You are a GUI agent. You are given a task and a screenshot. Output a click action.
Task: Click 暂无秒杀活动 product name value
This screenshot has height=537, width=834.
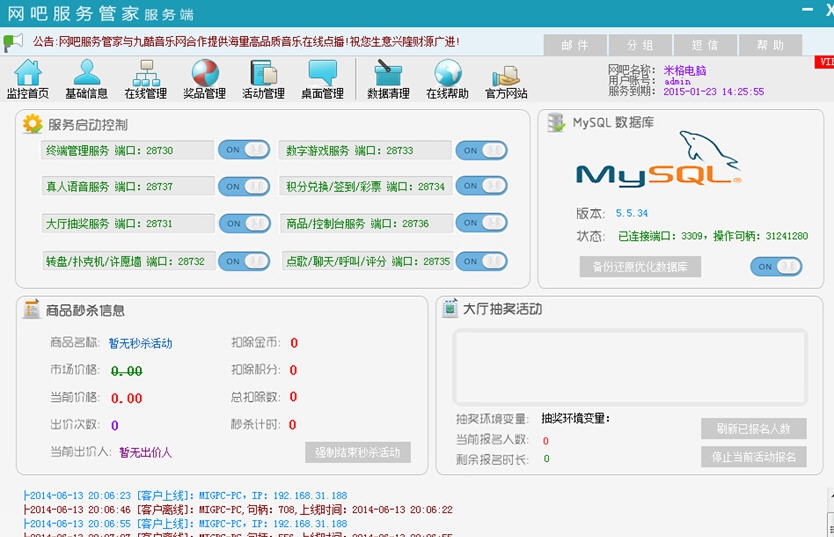click(140, 343)
